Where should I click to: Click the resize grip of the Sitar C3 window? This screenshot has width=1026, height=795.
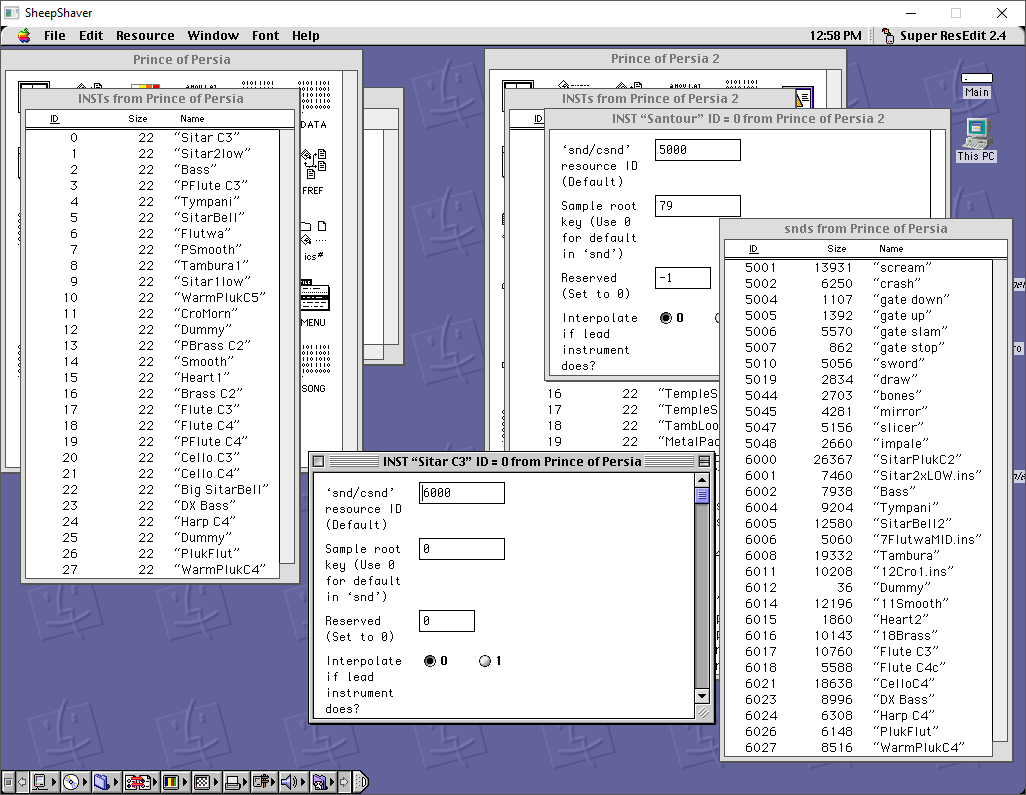pos(703,713)
